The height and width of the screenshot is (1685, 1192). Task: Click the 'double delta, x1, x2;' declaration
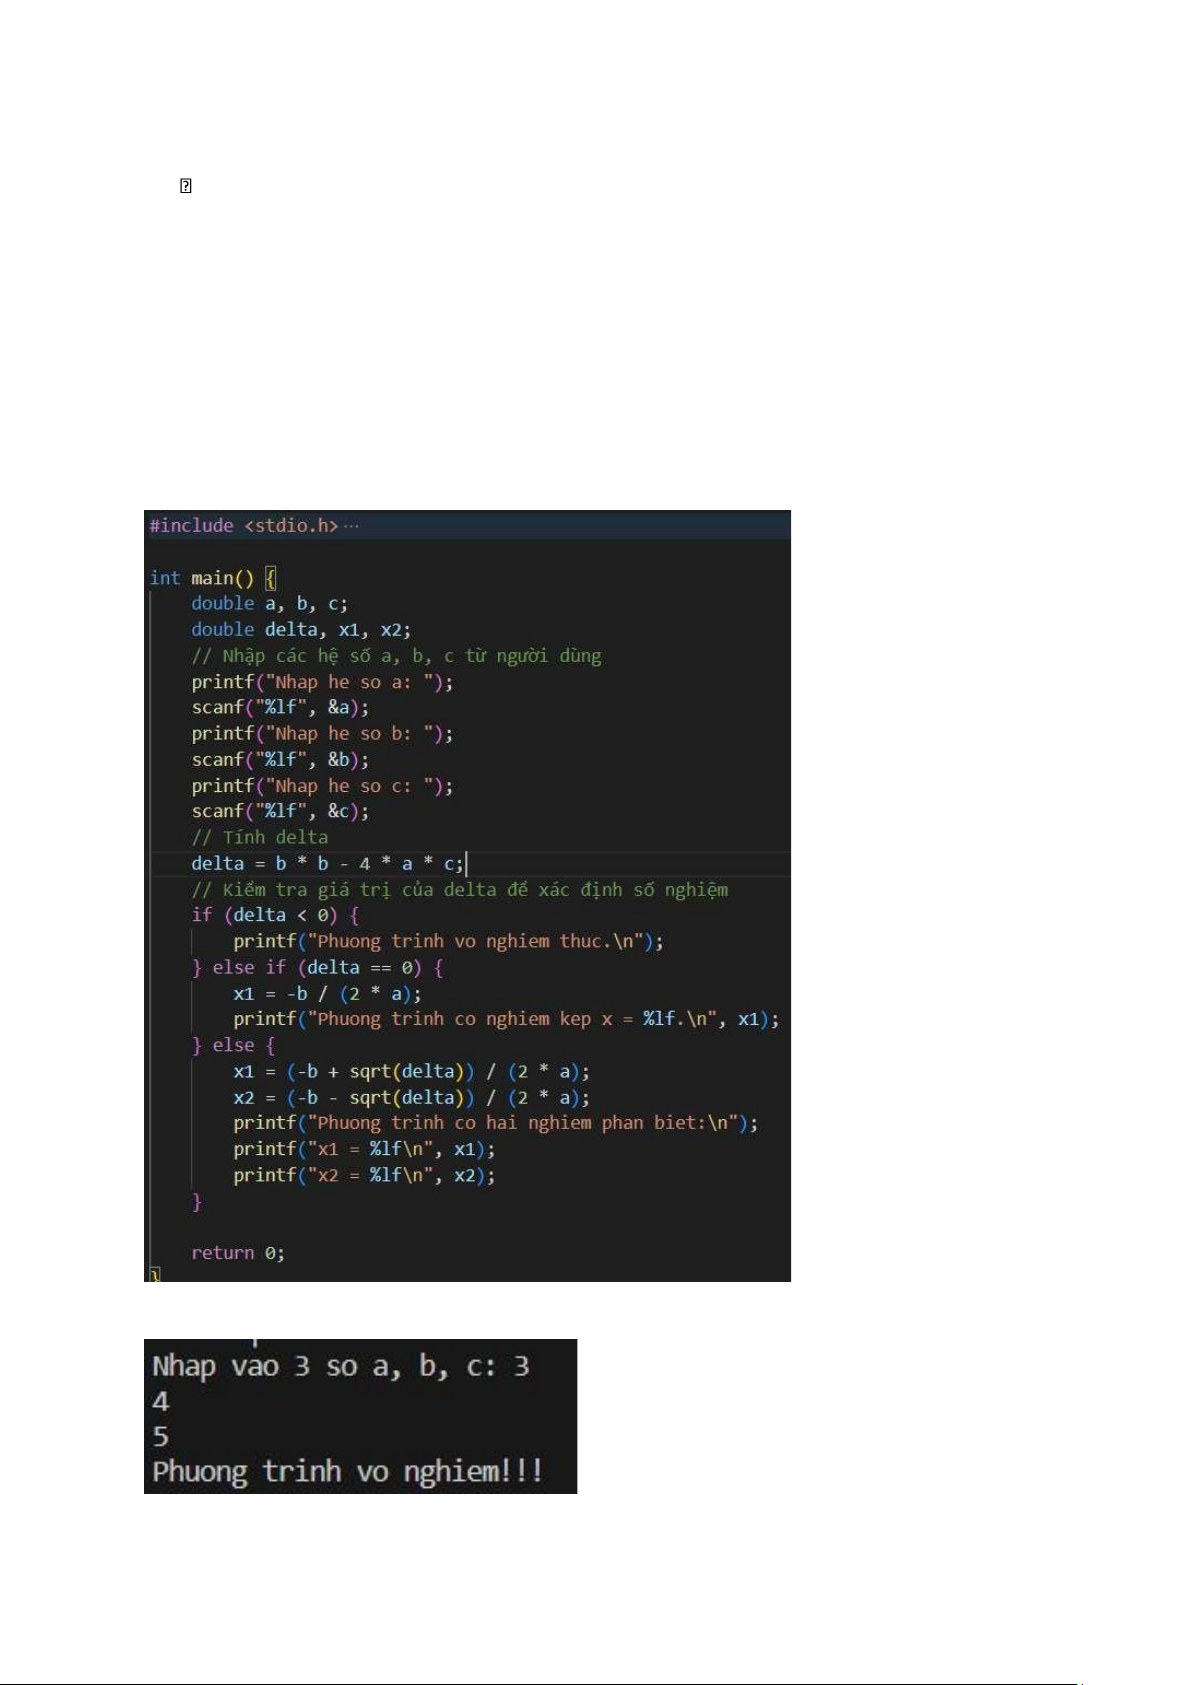click(x=300, y=630)
